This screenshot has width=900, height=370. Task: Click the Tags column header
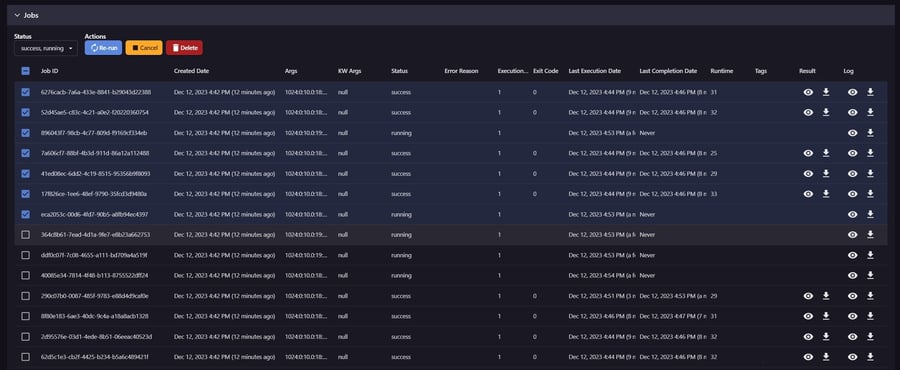[x=761, y=71]
